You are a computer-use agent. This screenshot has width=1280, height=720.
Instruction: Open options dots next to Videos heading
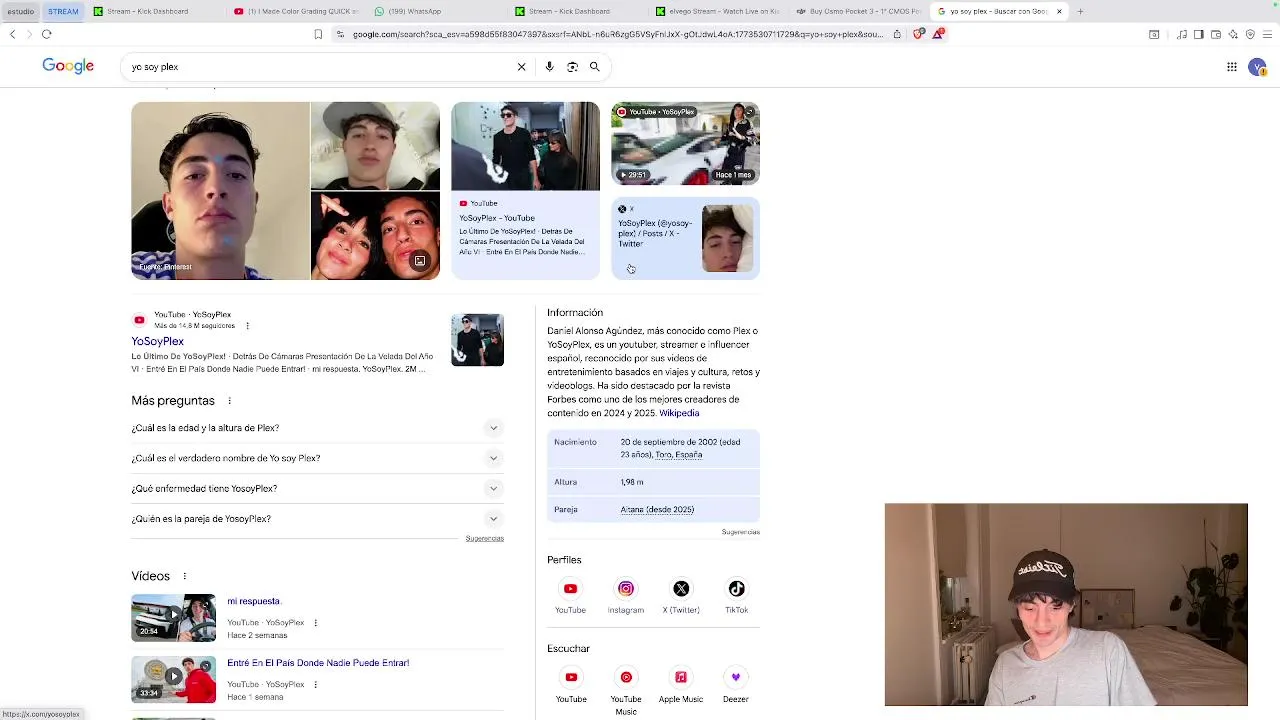coord(184,576)
